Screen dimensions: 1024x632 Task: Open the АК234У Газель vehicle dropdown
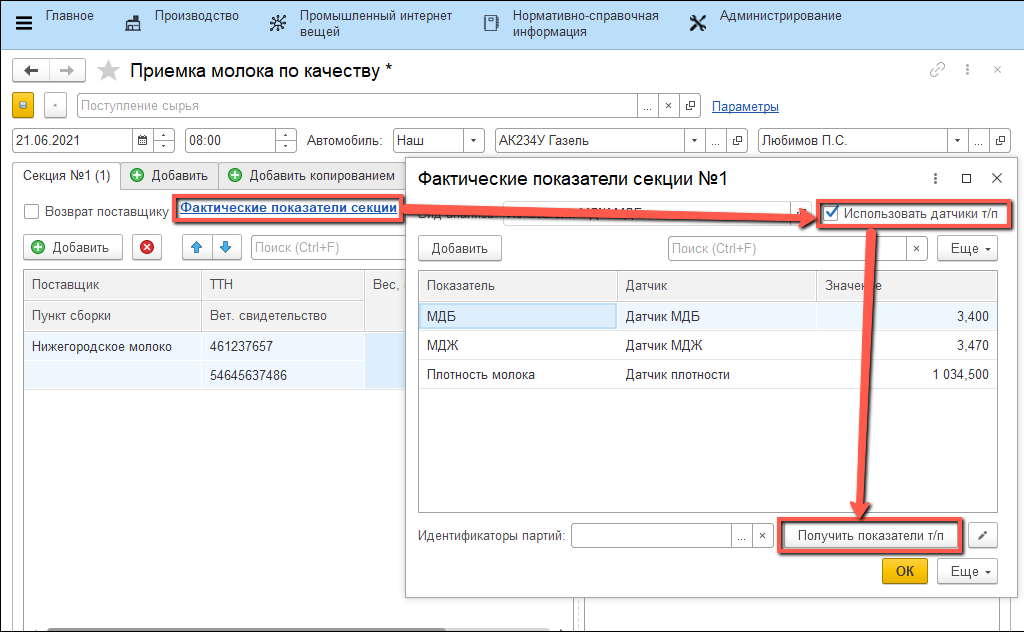coord(691,141)
